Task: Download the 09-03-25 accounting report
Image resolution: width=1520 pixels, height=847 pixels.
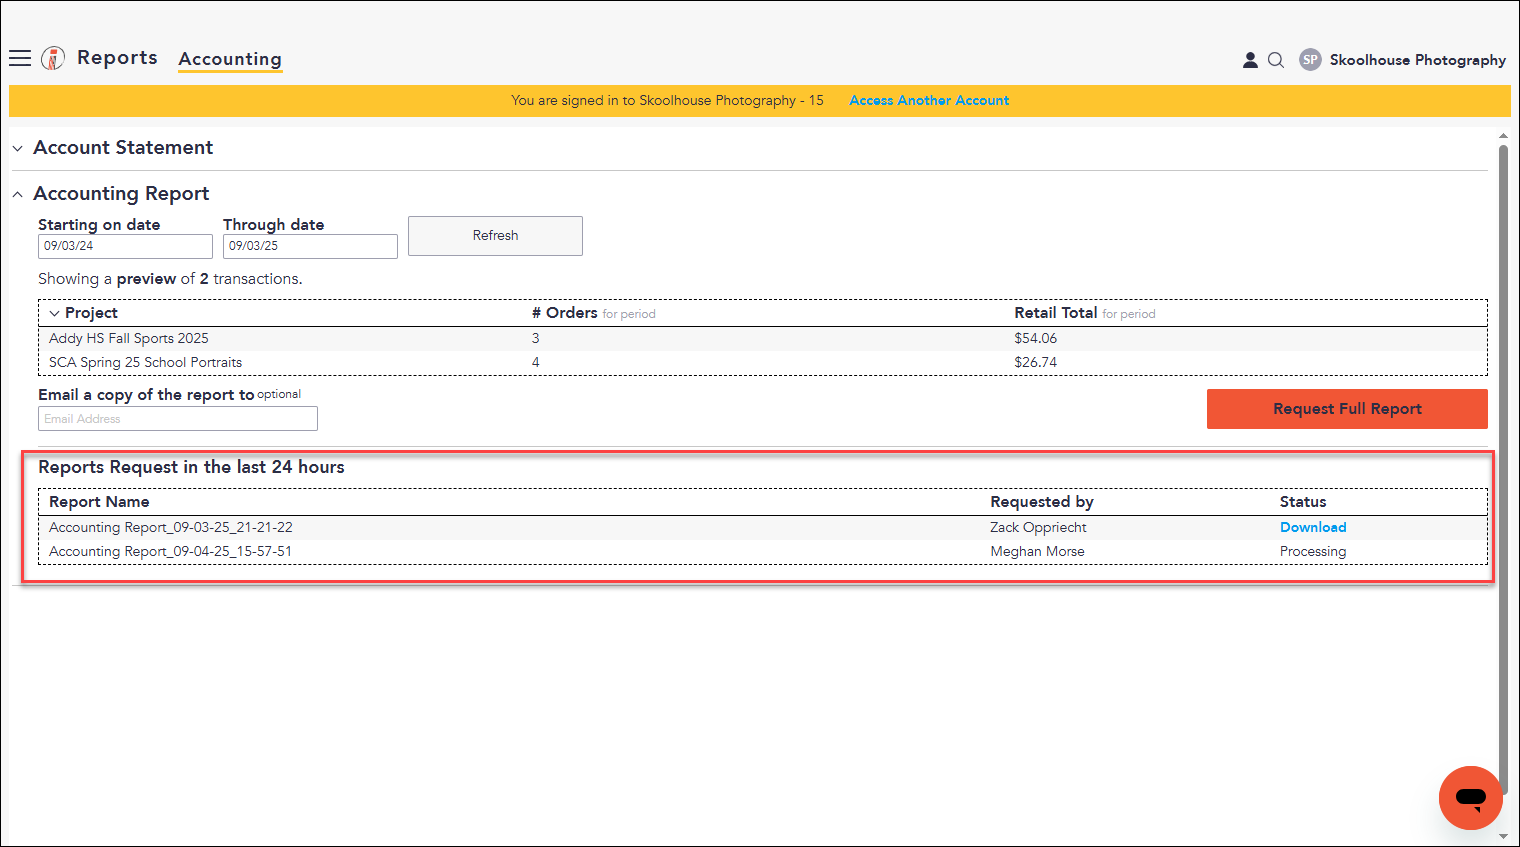Action: click(1313, 527)
